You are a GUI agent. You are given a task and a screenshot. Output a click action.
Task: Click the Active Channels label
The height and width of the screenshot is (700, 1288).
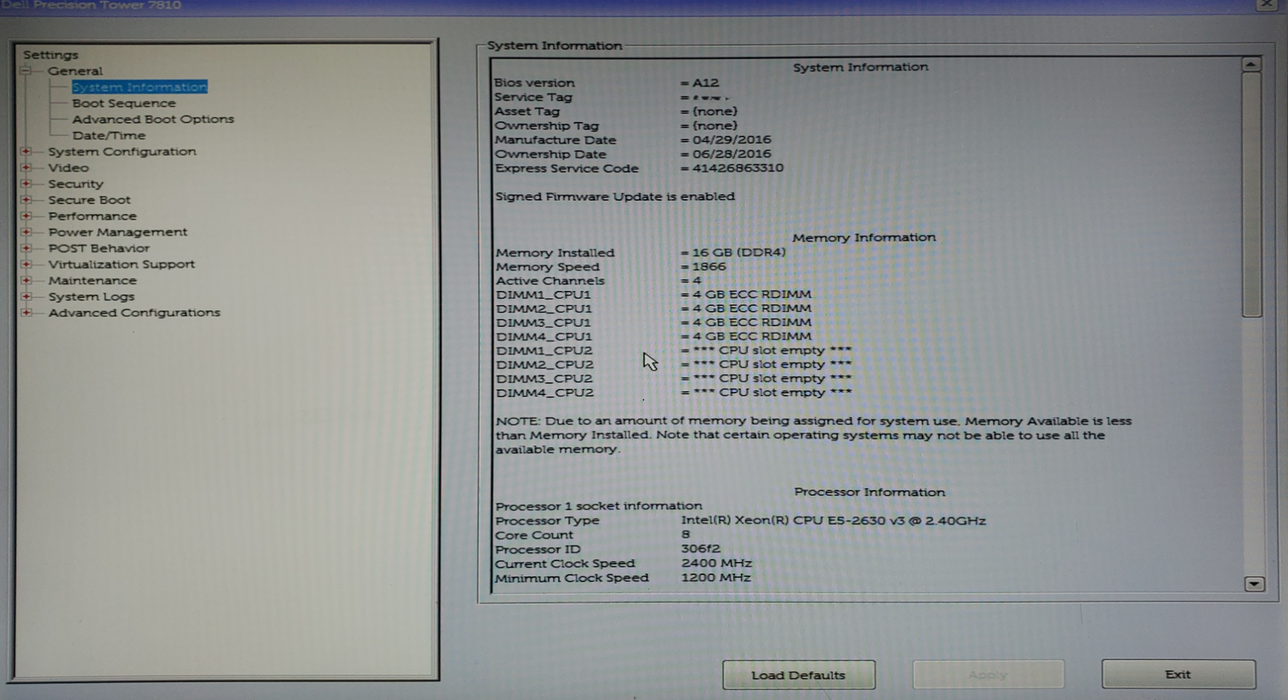tap(550, 280)
